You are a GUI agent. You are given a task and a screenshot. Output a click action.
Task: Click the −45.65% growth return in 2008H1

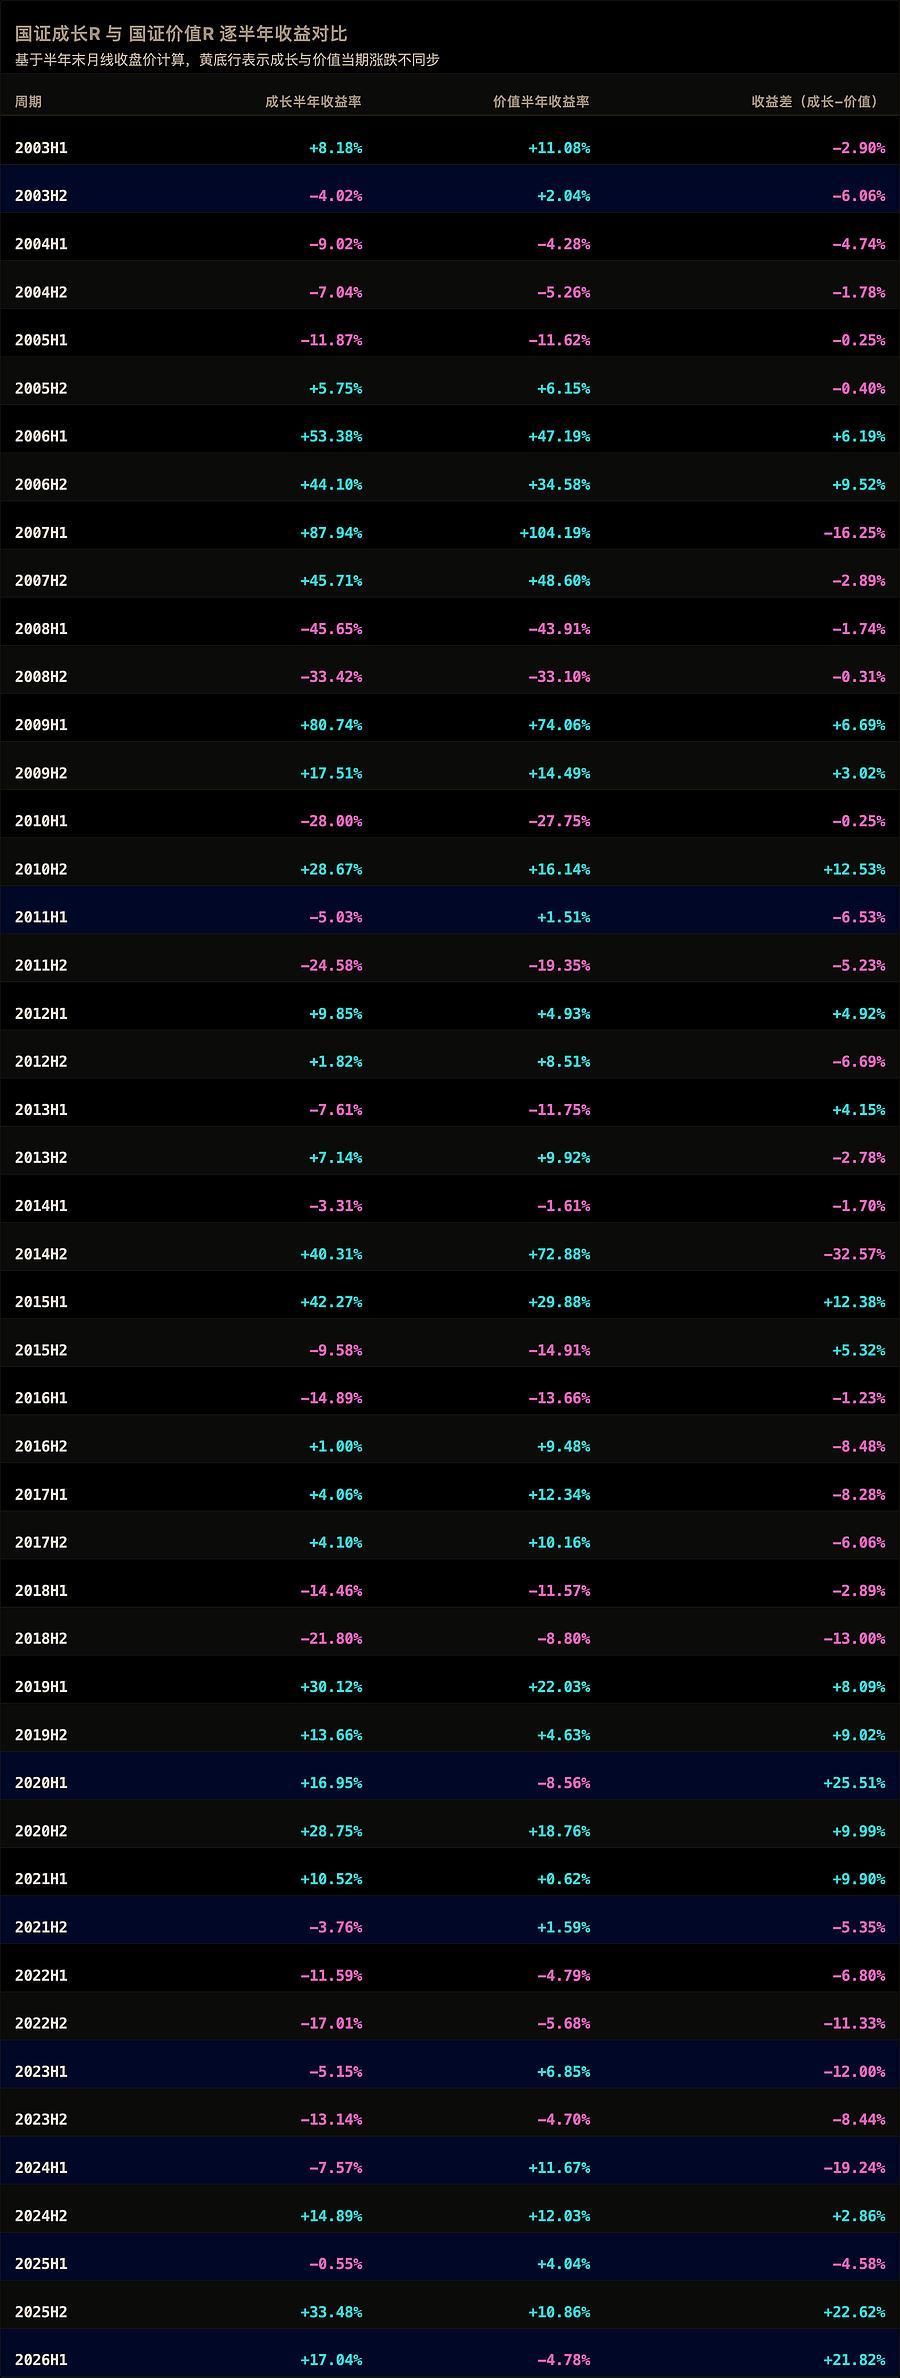coord(331,629)
